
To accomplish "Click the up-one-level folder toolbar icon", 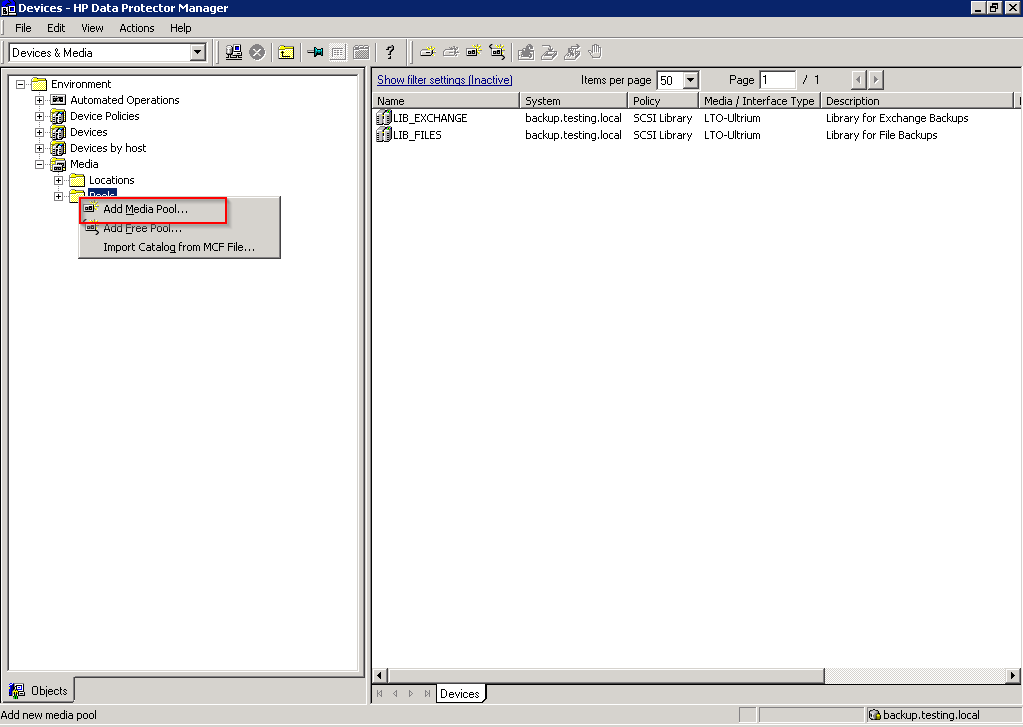I will (286, 52).
